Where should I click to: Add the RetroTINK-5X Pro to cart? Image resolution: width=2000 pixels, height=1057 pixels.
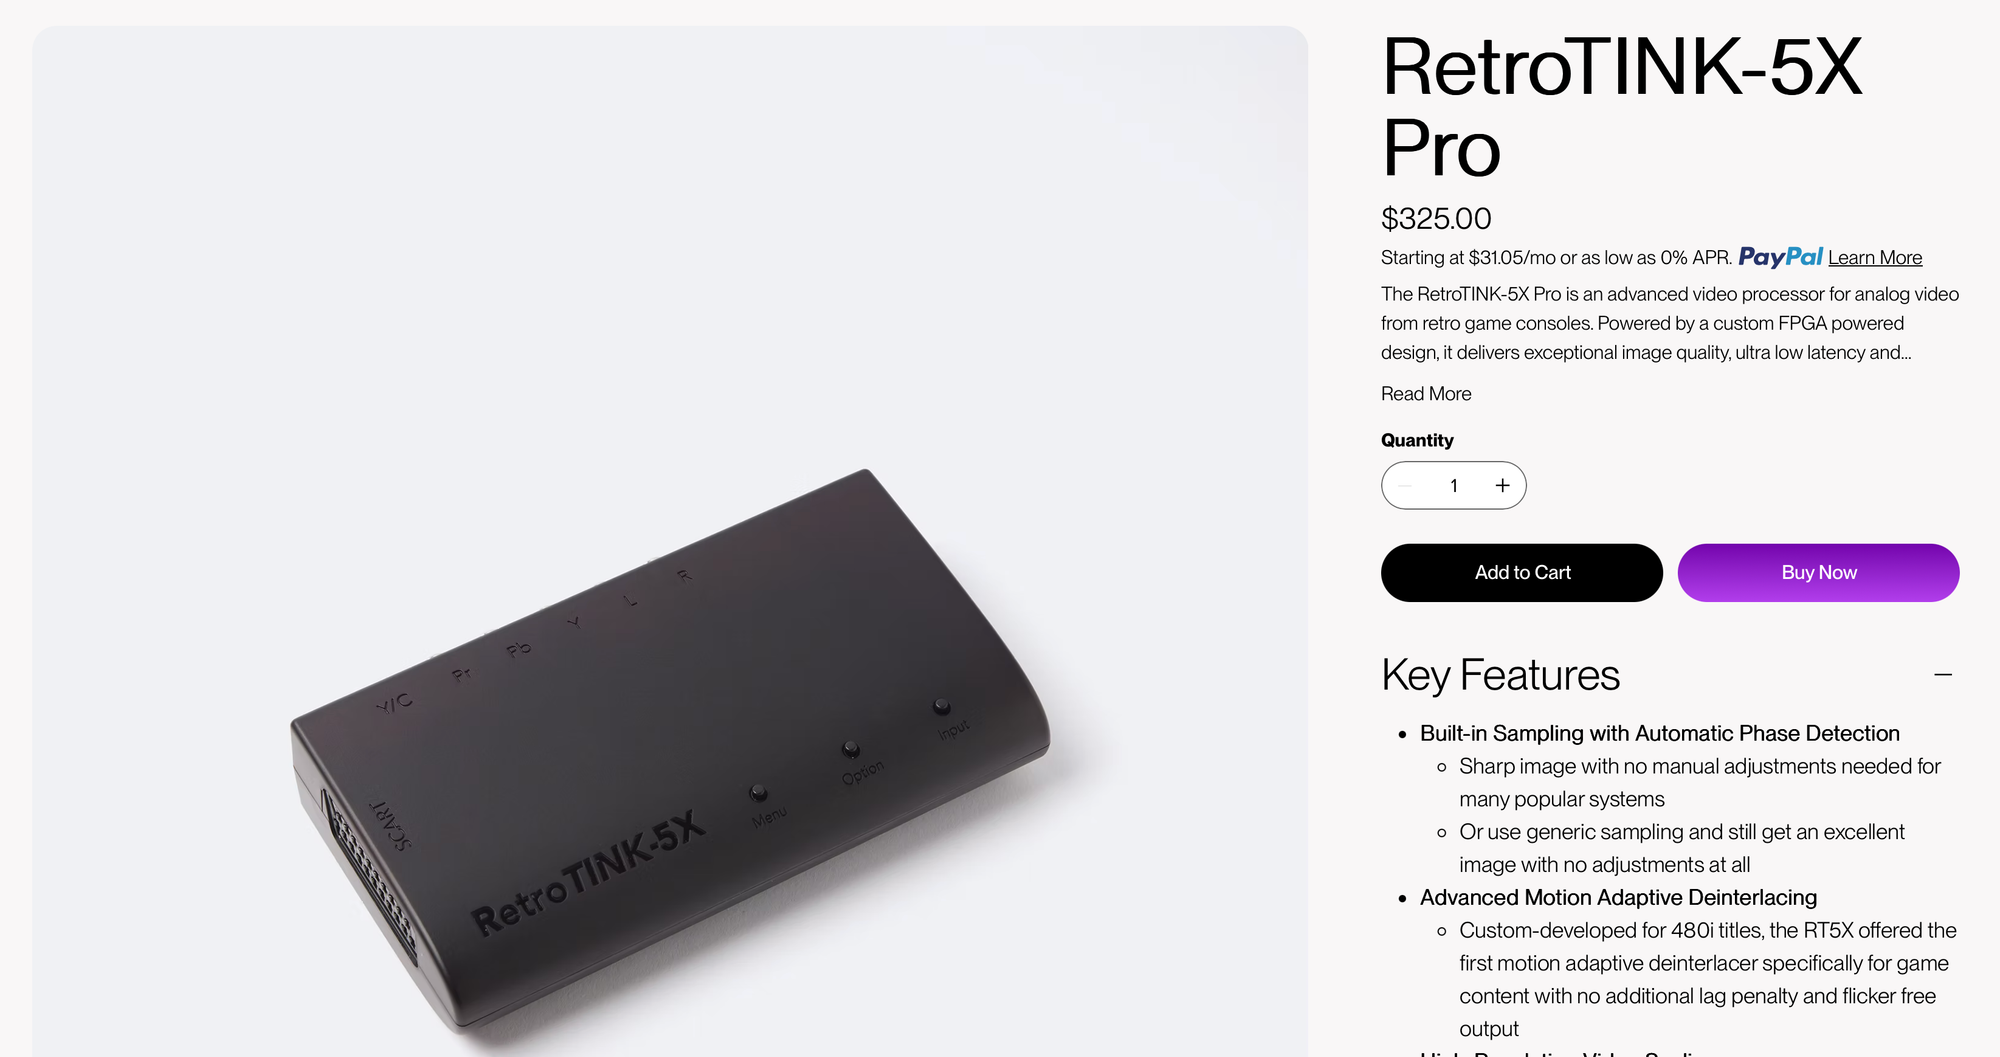1522,573
